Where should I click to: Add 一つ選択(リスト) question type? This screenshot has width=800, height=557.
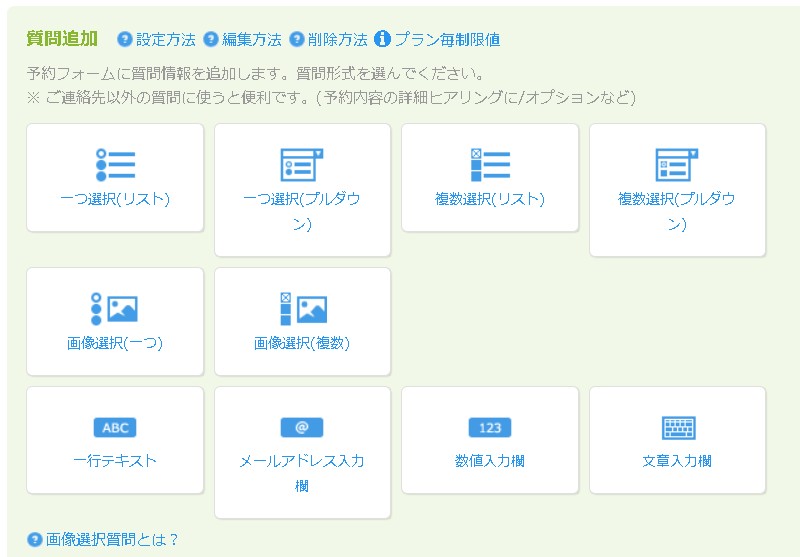(115, 199)
